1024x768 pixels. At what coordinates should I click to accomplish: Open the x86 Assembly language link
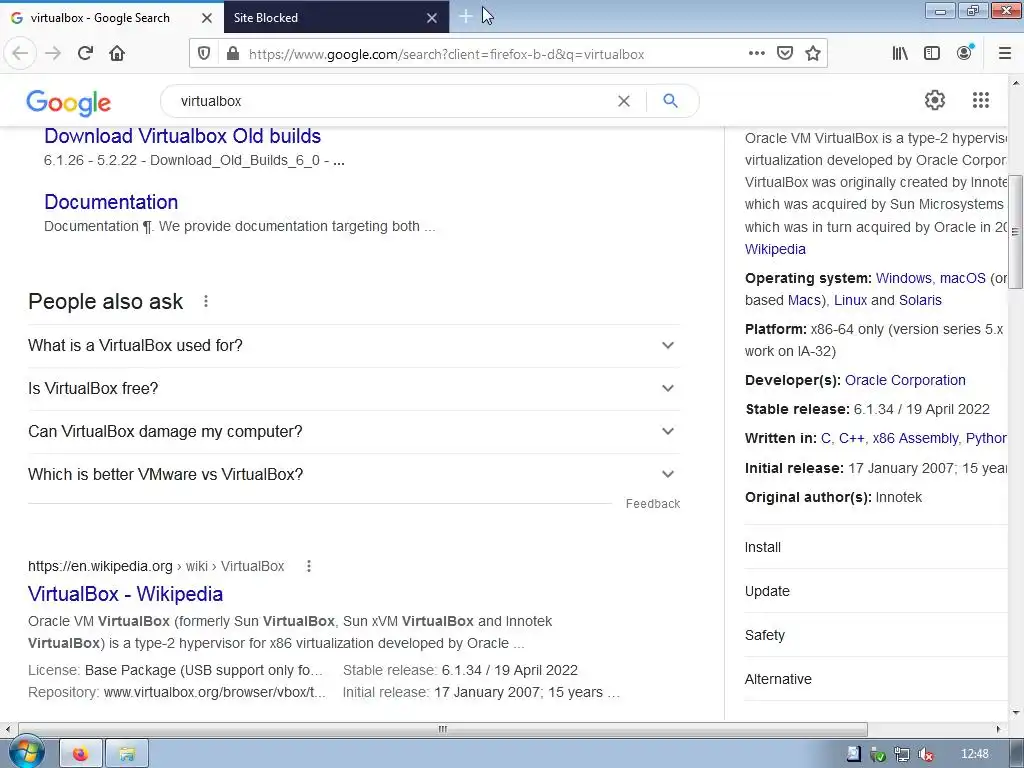click(915, 438)
